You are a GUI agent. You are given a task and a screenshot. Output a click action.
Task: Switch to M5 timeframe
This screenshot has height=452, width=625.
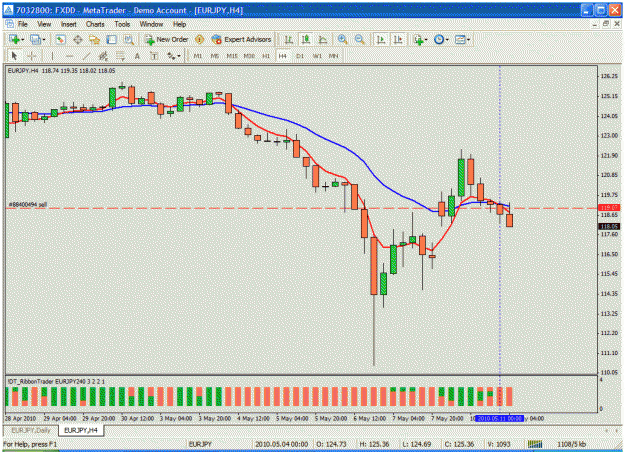point(215,56)
